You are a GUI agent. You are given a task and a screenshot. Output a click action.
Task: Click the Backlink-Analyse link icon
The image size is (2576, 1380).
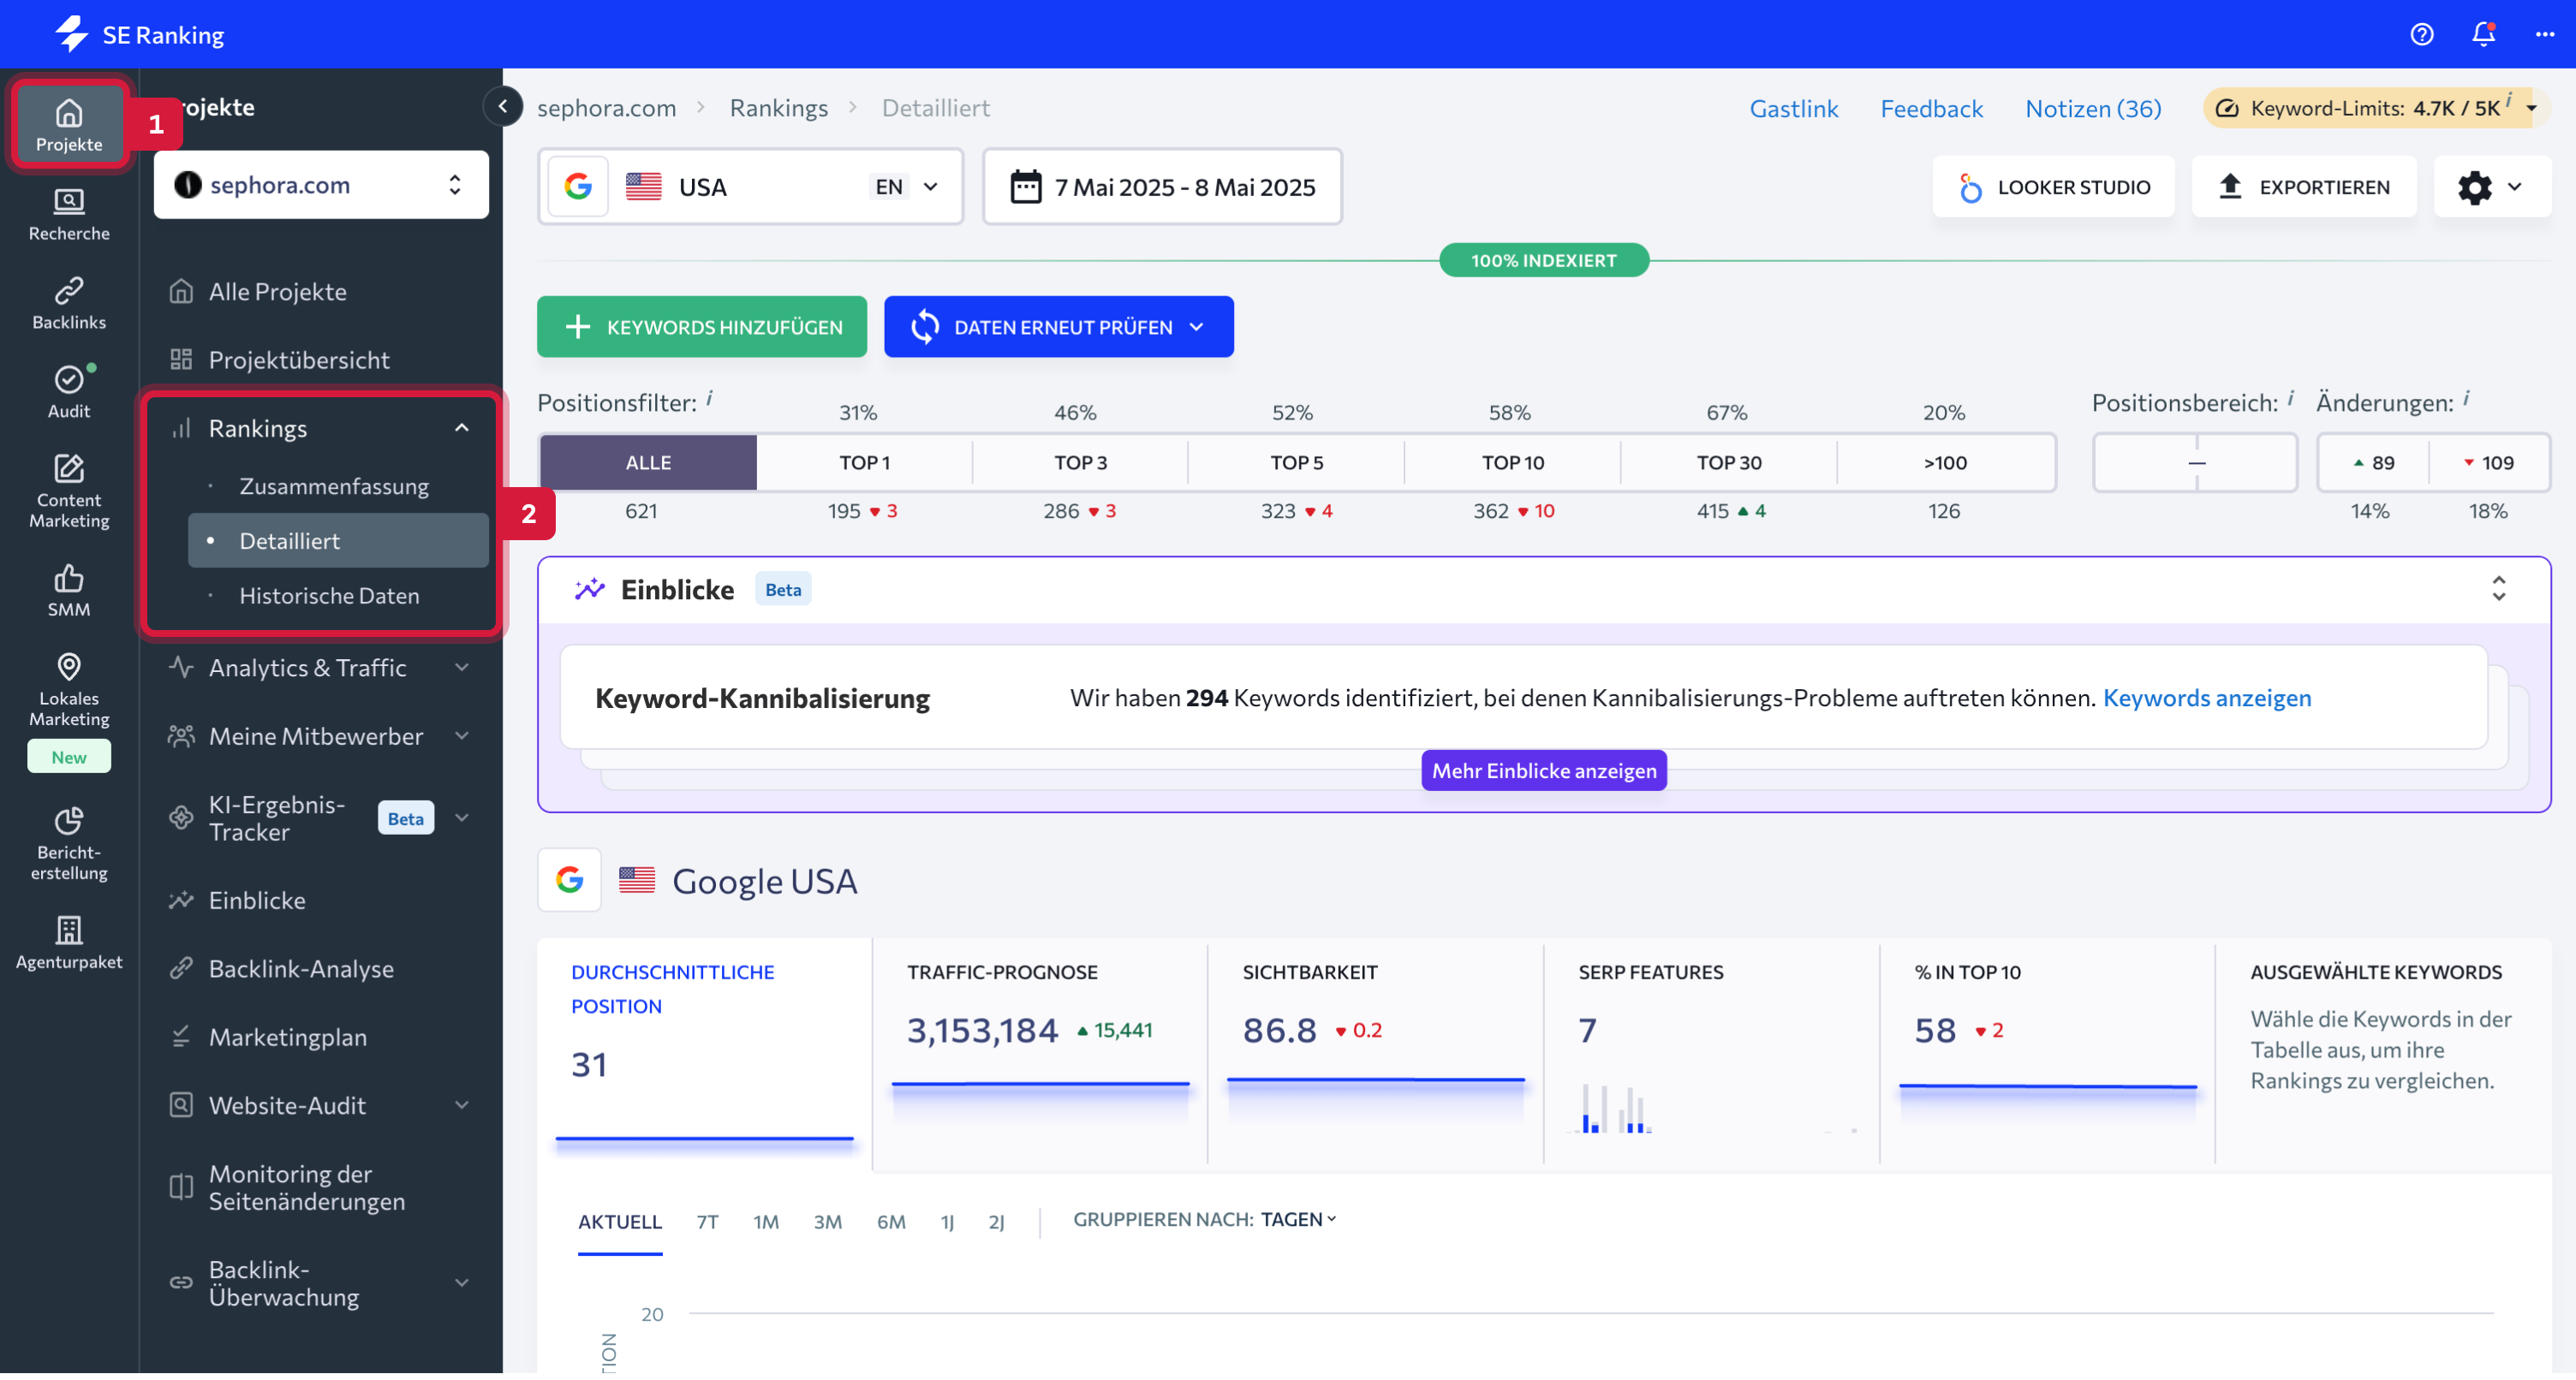[181, 970]
